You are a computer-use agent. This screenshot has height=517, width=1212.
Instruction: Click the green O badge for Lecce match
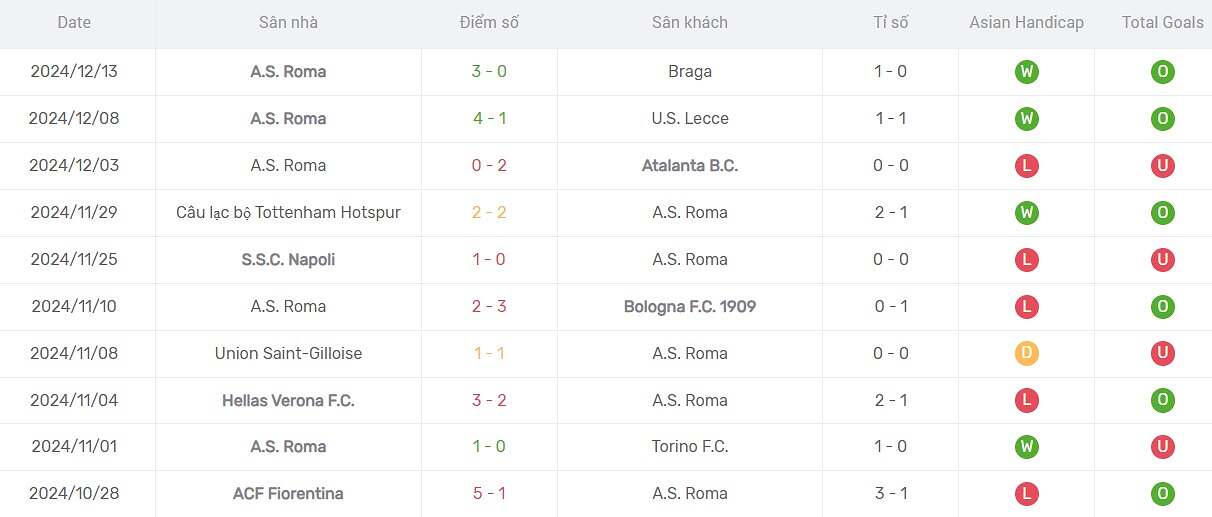(x=1162, y=119)
